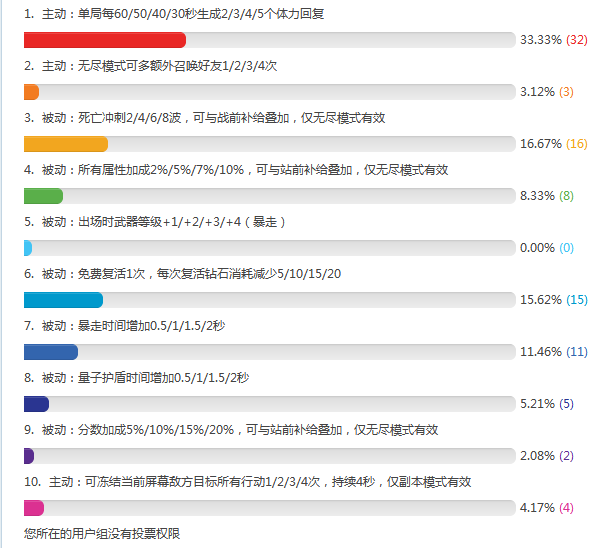Click the short orange bar under option 2
Image resolution: width=606 pixels, height=548 pixels.
[31, 92]
